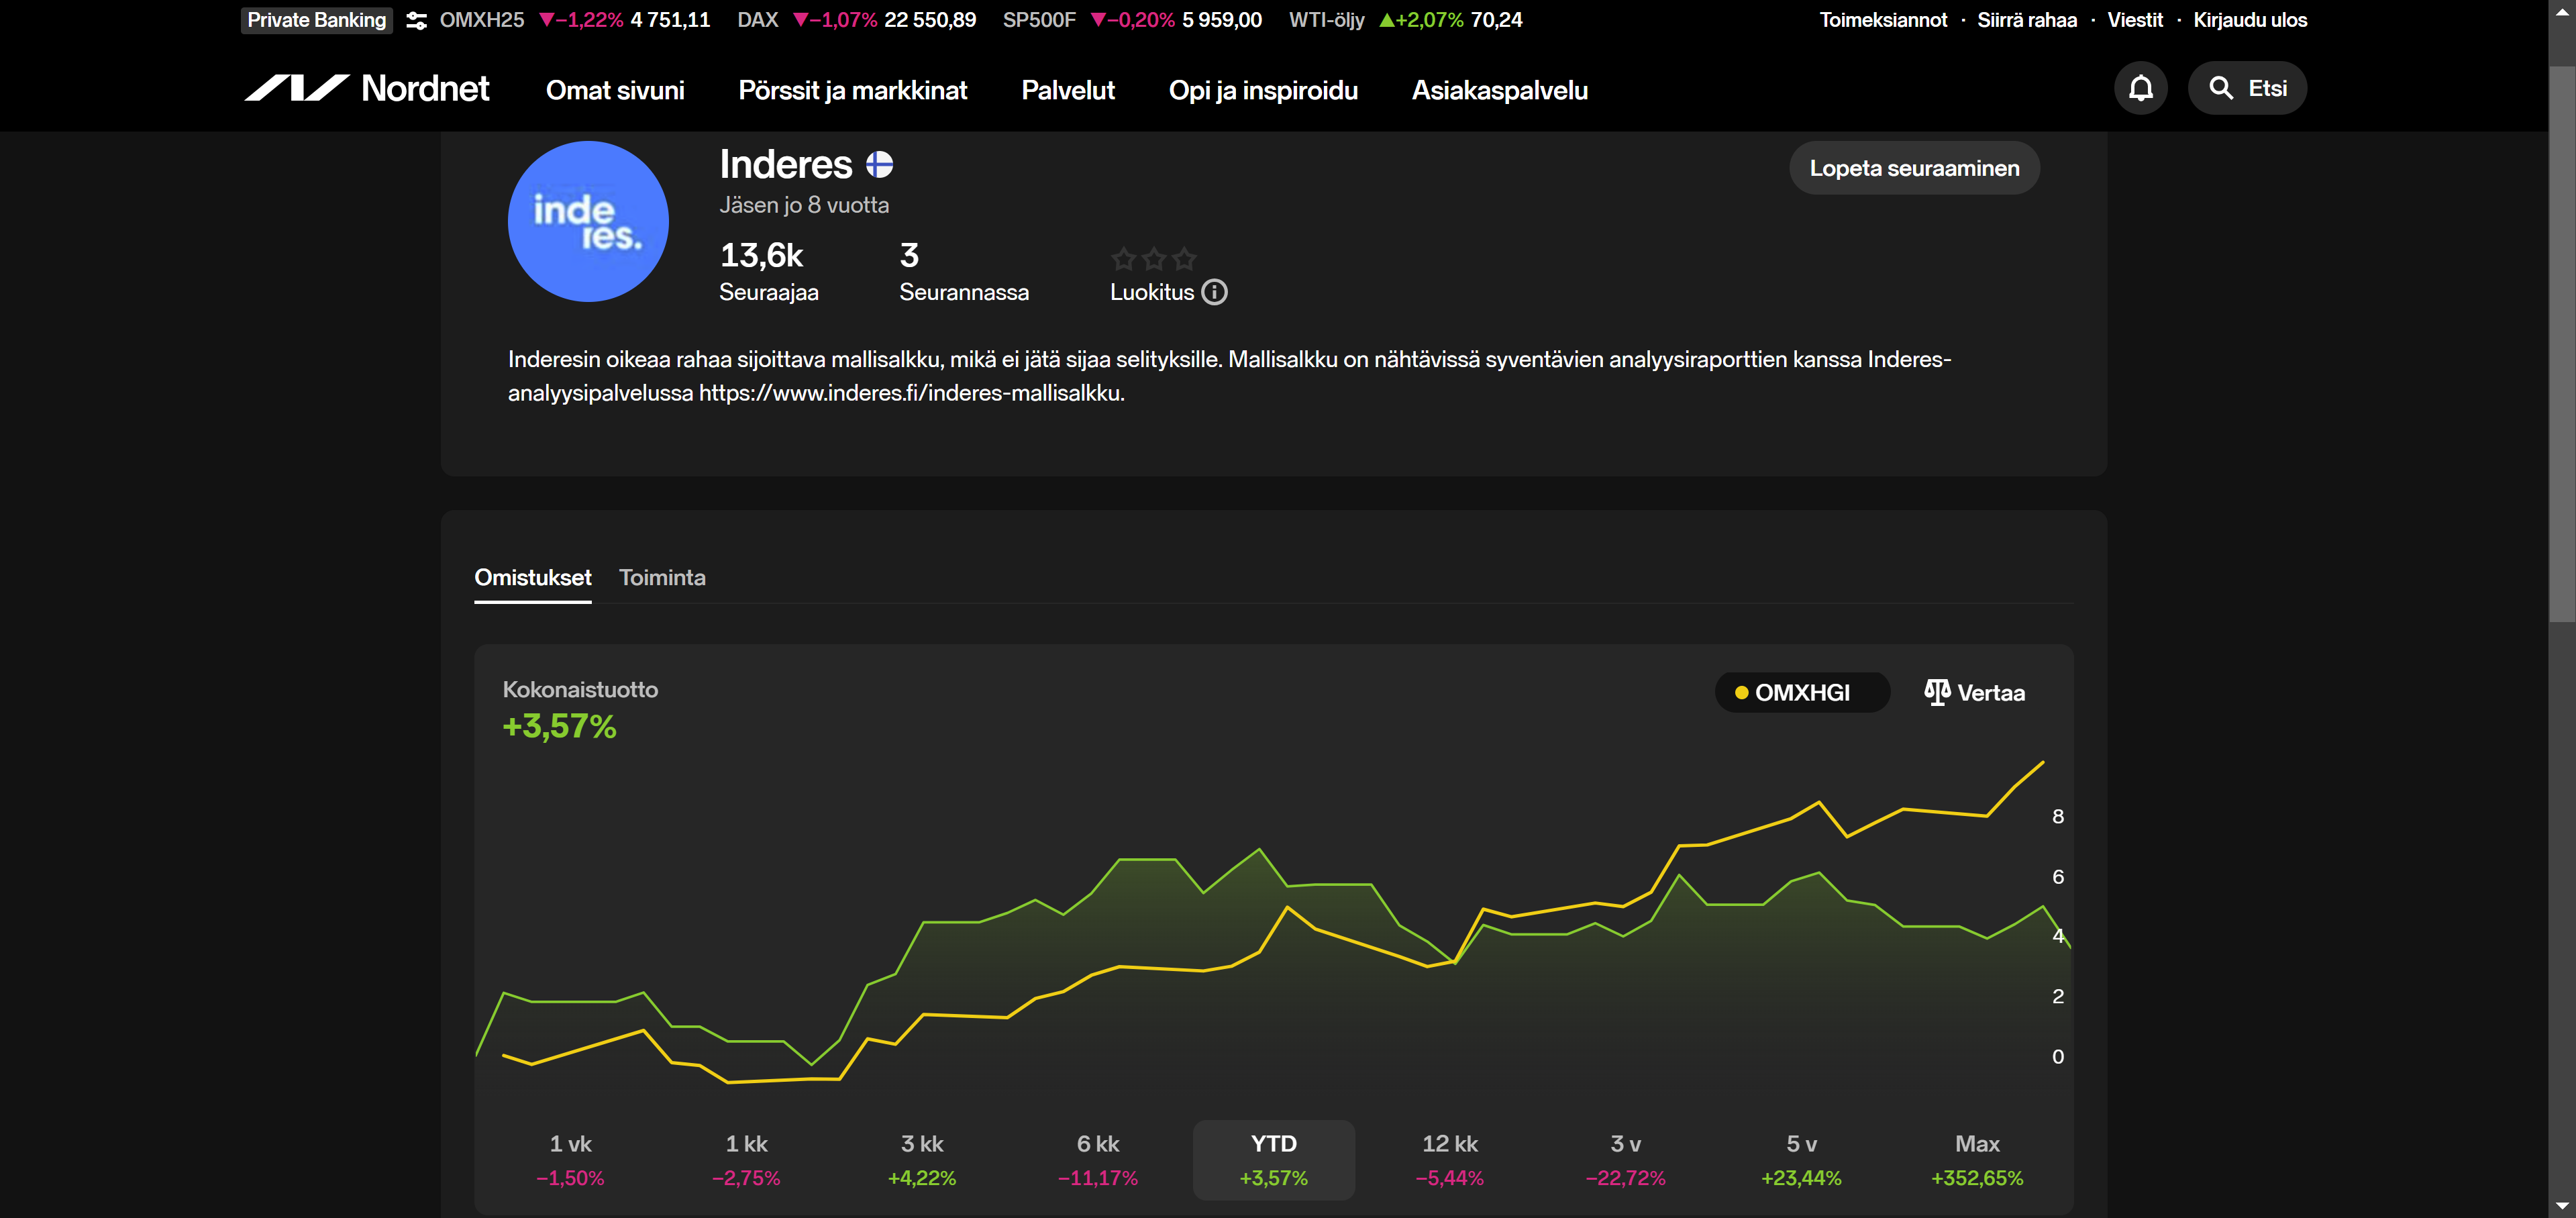Open the Asiakaspalvelu menu
2576x1218 pixels.
point(1499,90)
